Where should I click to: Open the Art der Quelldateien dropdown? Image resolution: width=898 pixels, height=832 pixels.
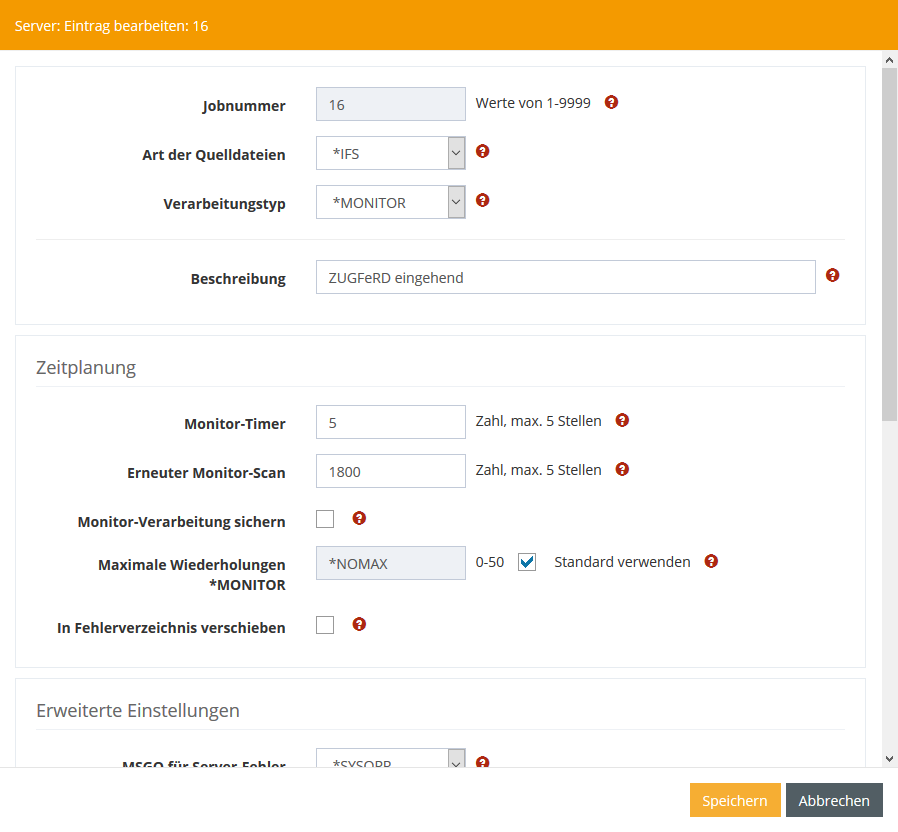(391, 153)
